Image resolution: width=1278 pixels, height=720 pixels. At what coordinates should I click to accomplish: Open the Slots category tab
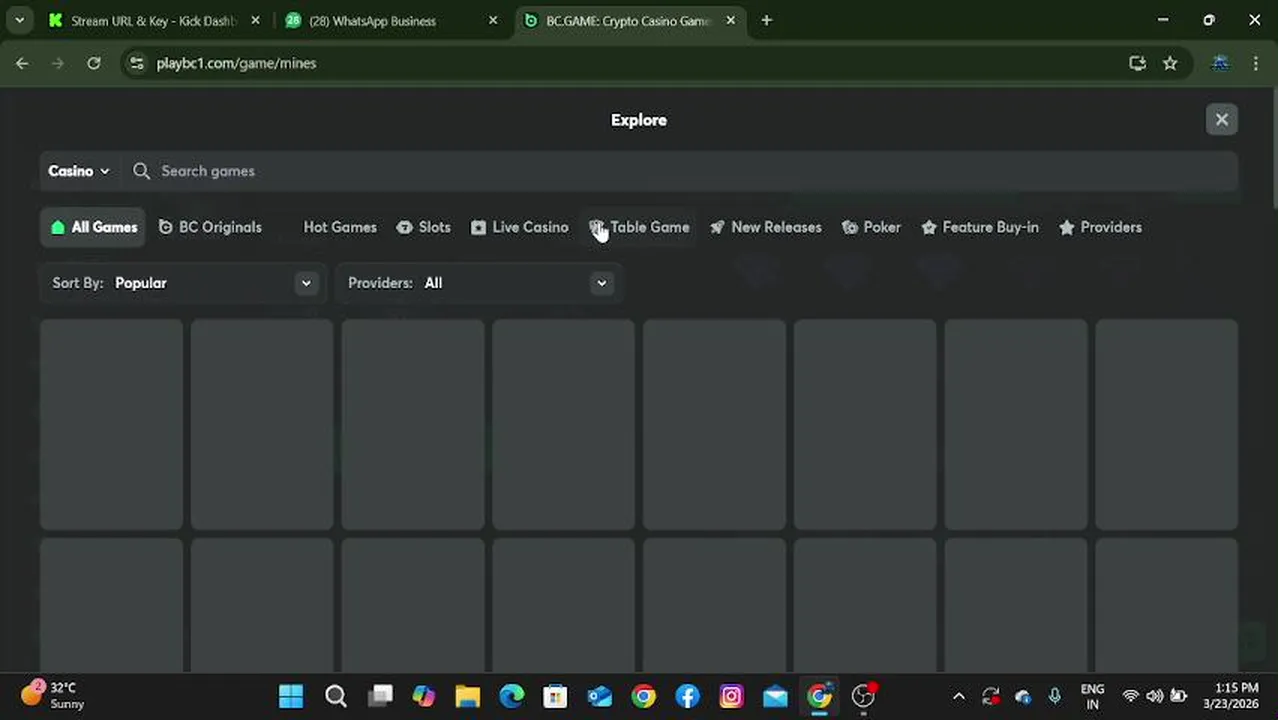click(x=423, y=227)
